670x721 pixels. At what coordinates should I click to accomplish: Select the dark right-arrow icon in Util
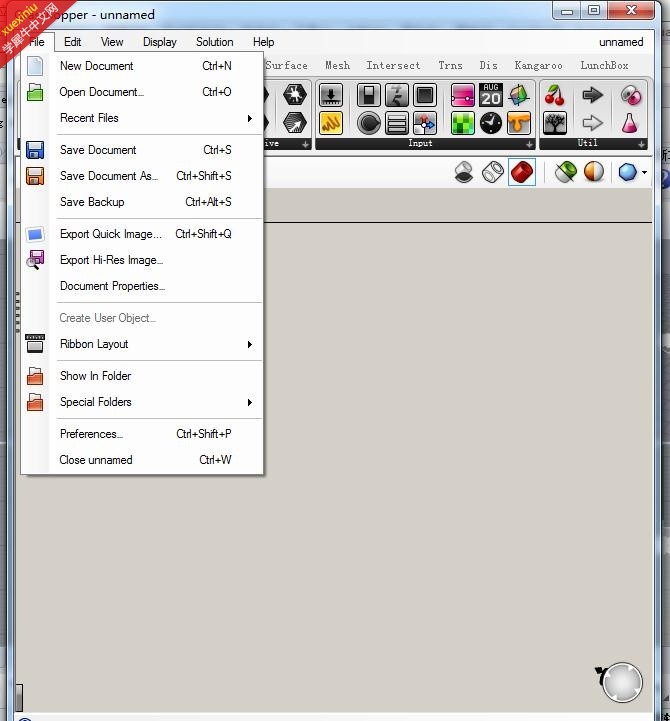(x=592, y=95)
